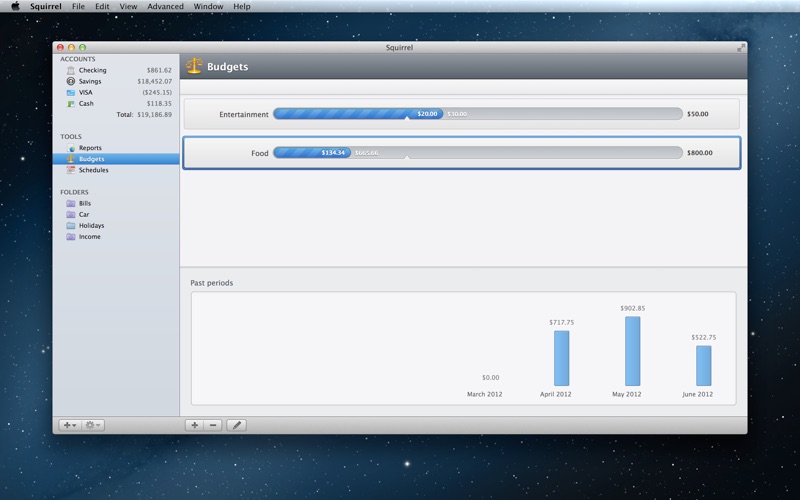The image size is (800, 500).
Task: Open the Schedules tool
Action: [x=93, y=170]
